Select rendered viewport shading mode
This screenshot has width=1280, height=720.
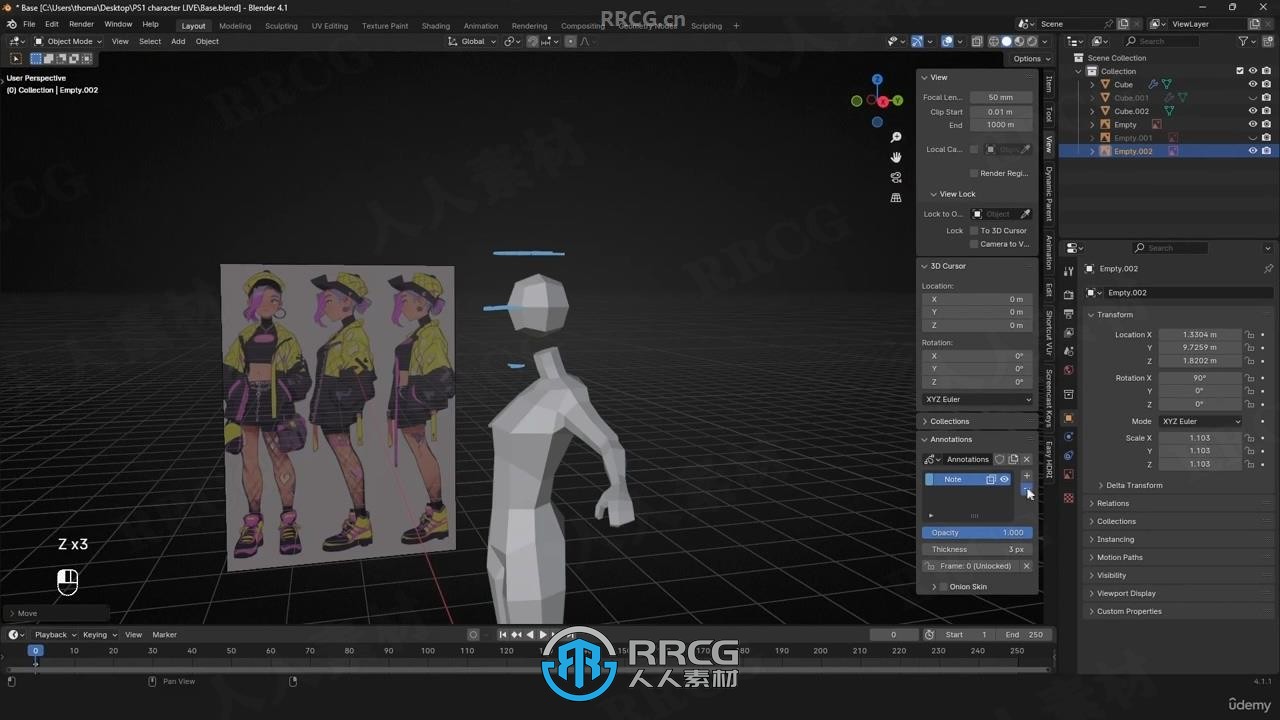1033,41
